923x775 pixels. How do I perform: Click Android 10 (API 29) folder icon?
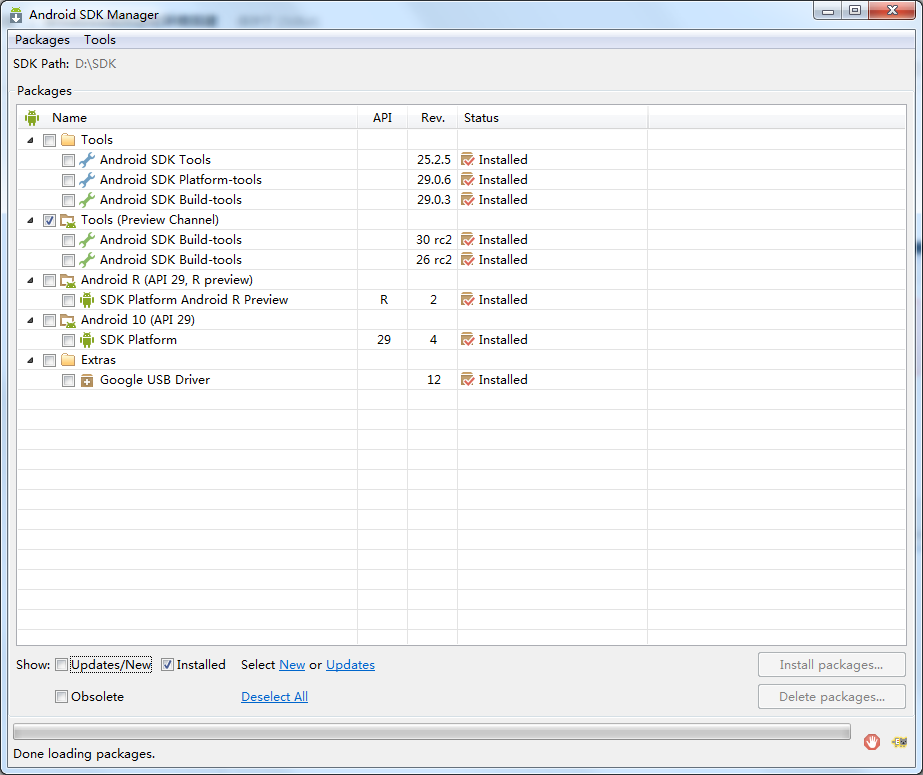[x=68, y=320]
